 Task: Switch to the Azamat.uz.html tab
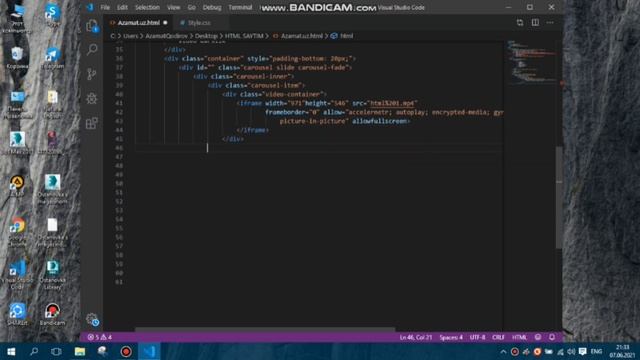point(138,23)
